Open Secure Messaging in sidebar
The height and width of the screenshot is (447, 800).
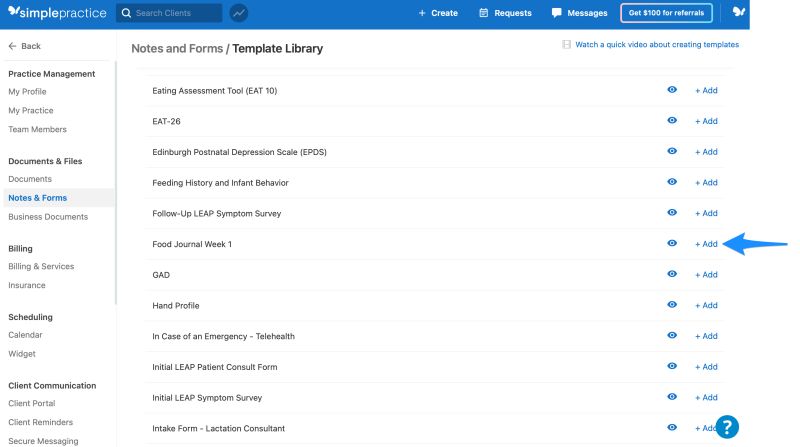point(43,441)
